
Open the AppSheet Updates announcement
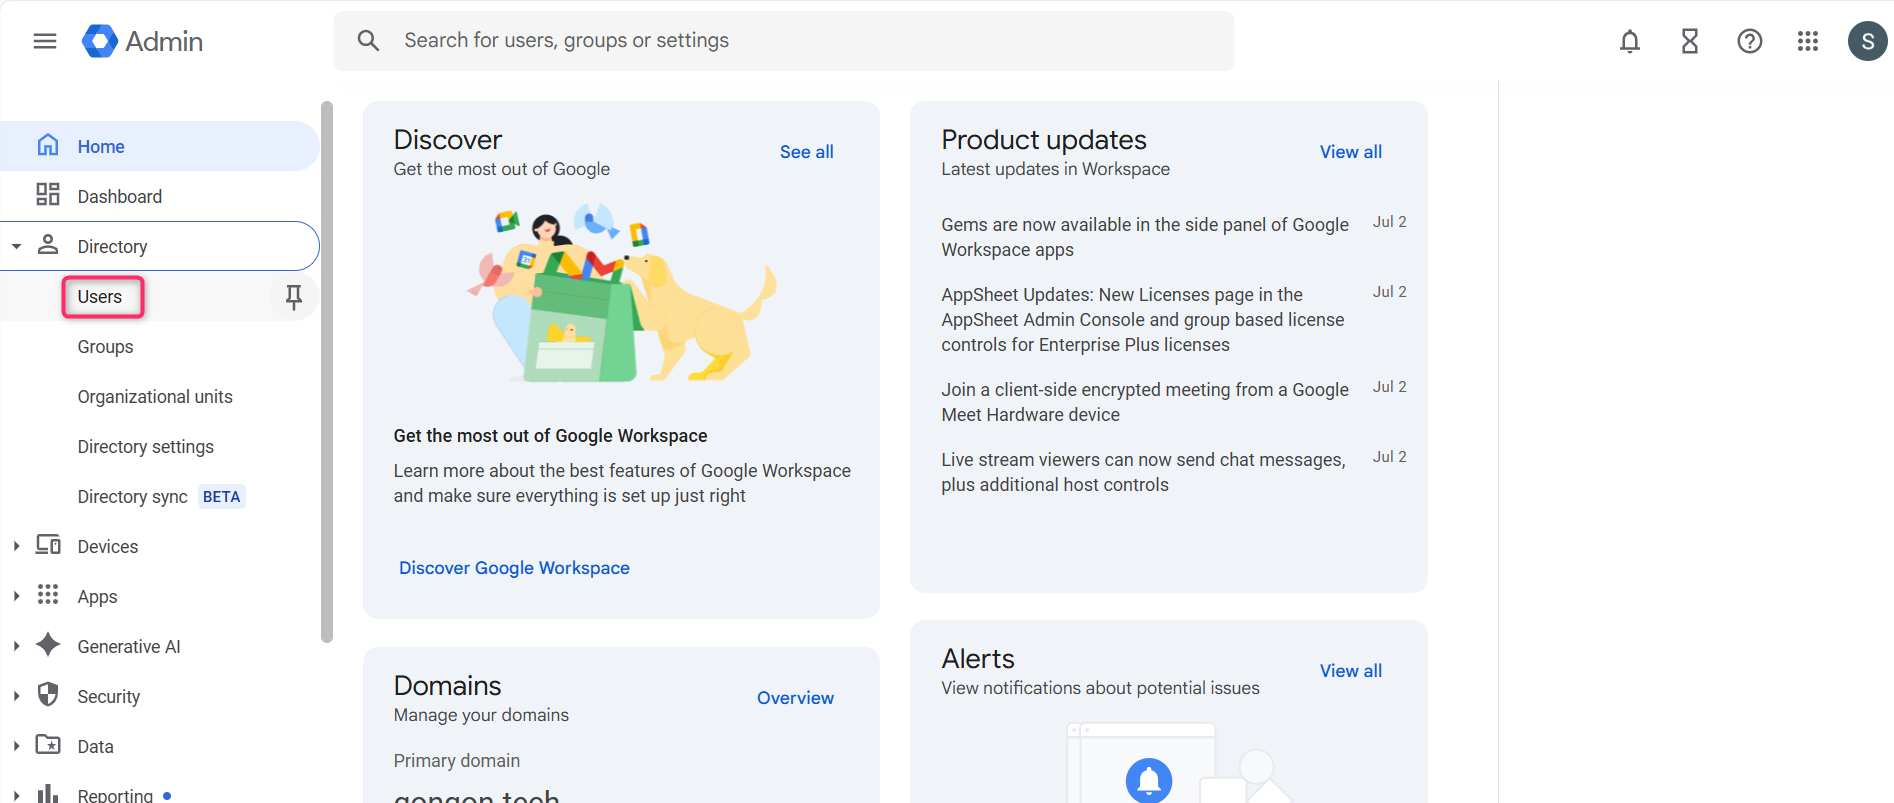coord(1143,320)
